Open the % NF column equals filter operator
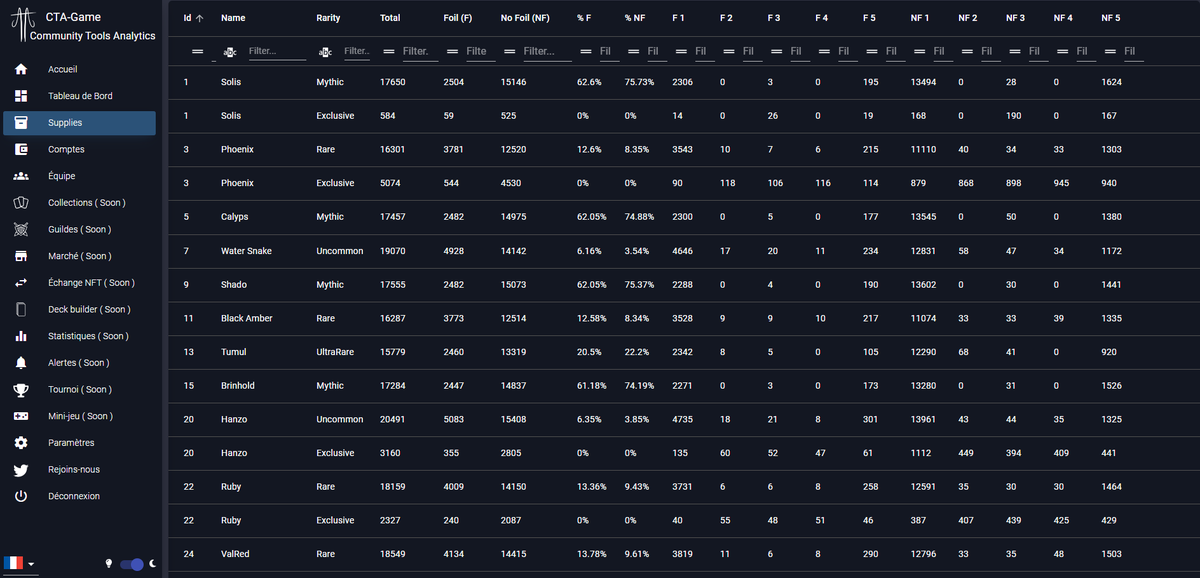 click(632, 51)
